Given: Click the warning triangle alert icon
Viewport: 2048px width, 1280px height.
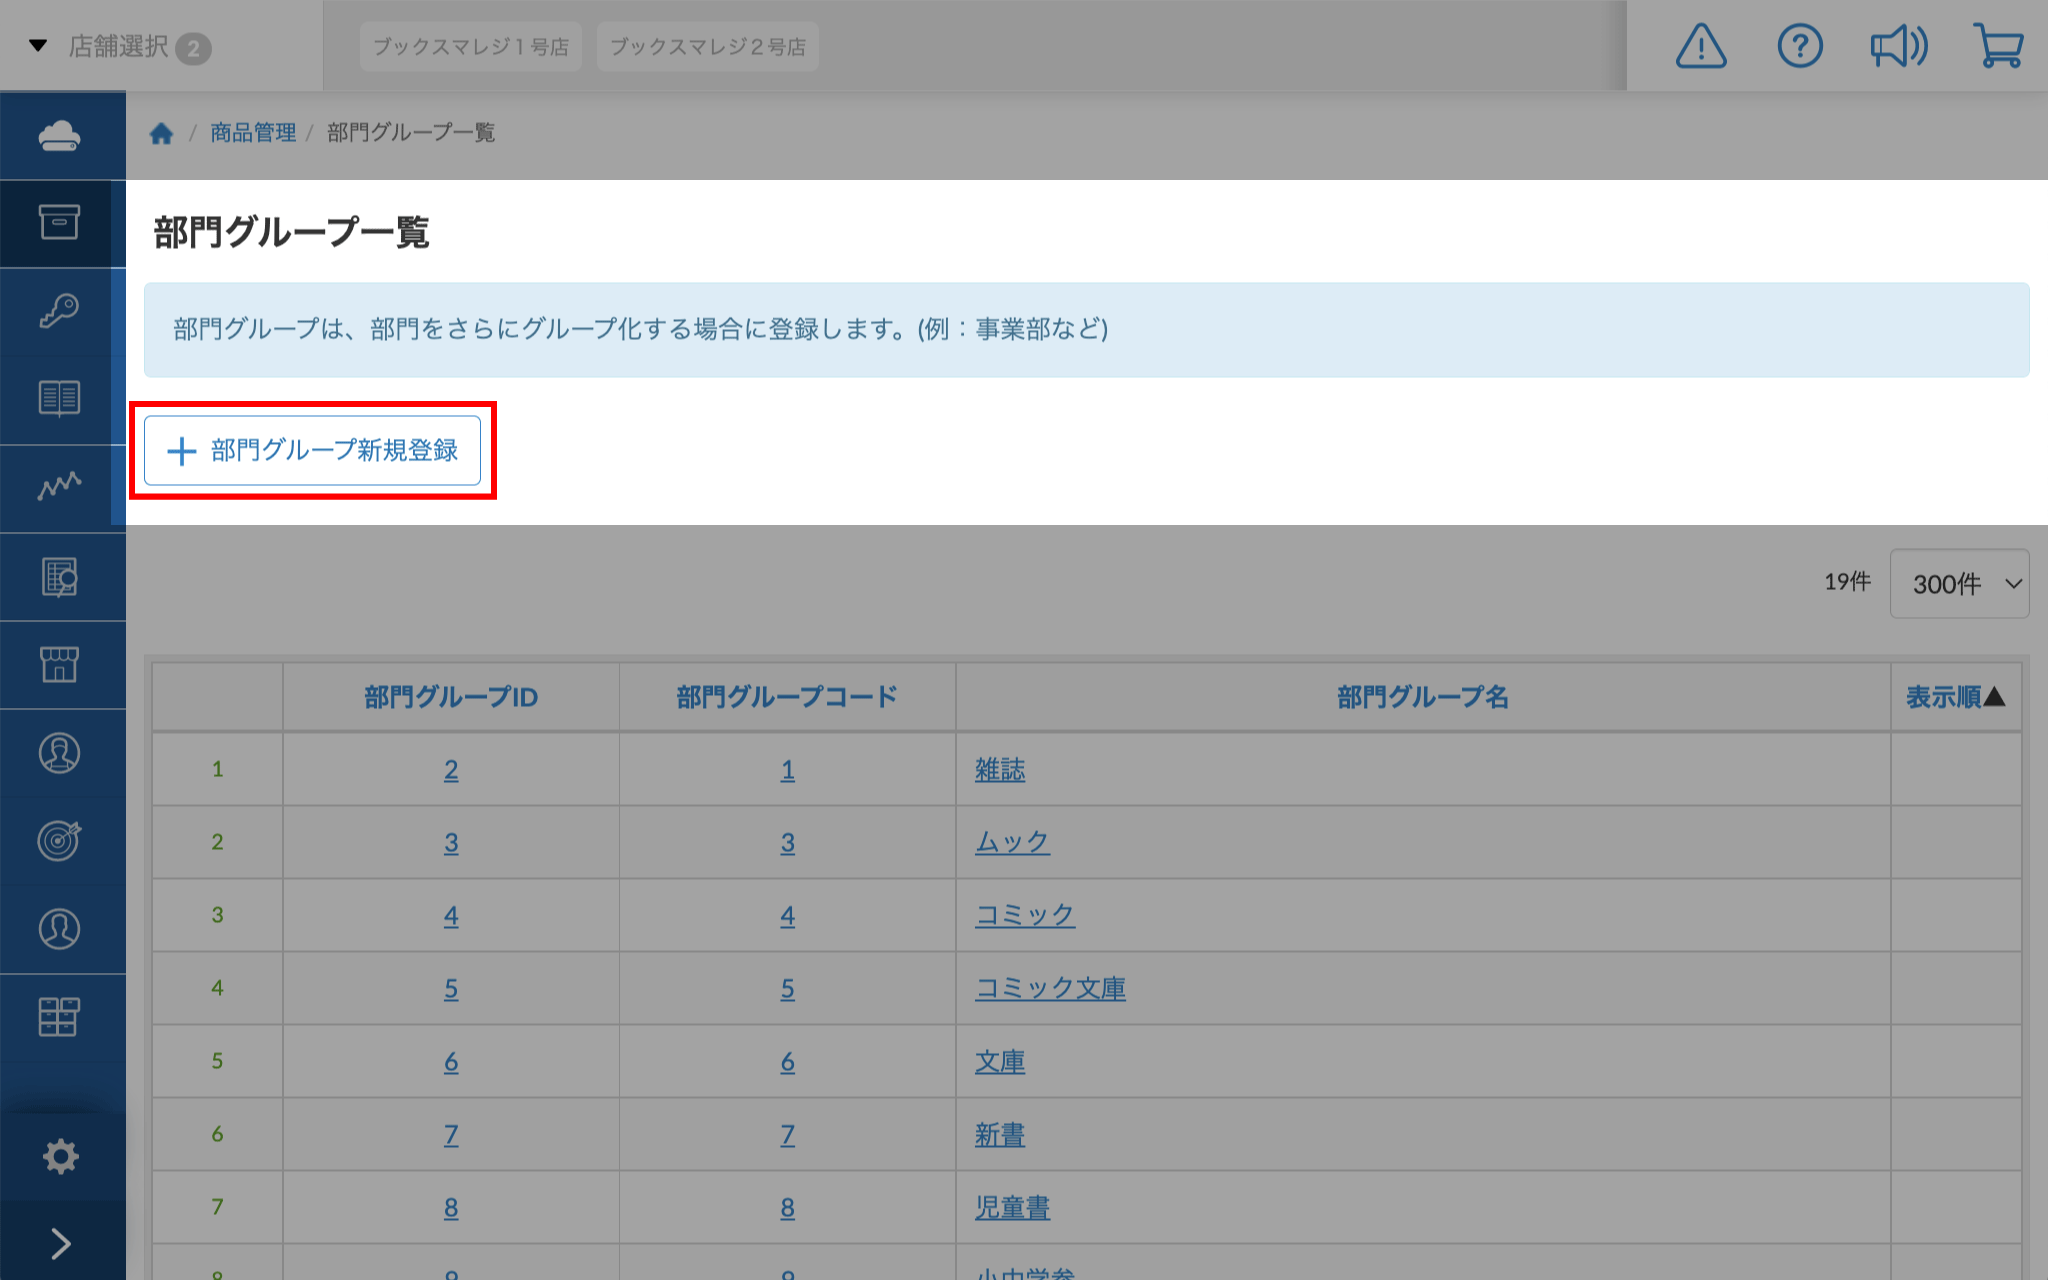Looking at the screenshot, I should pyautogui.click(x=1701, y=46).
